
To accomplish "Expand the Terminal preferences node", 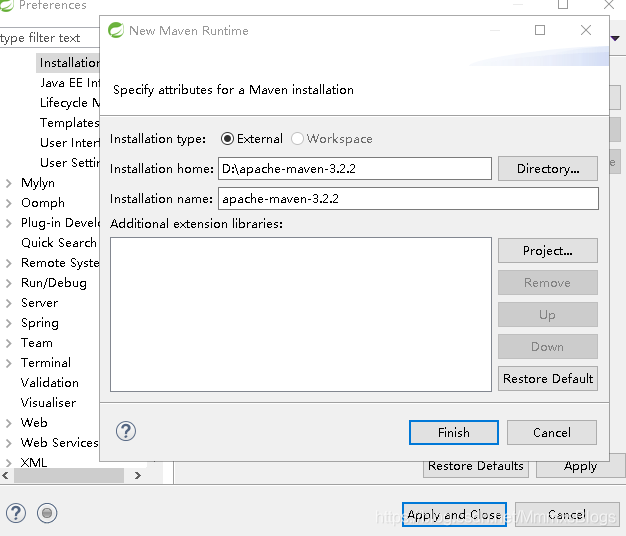I will [9, 363].
